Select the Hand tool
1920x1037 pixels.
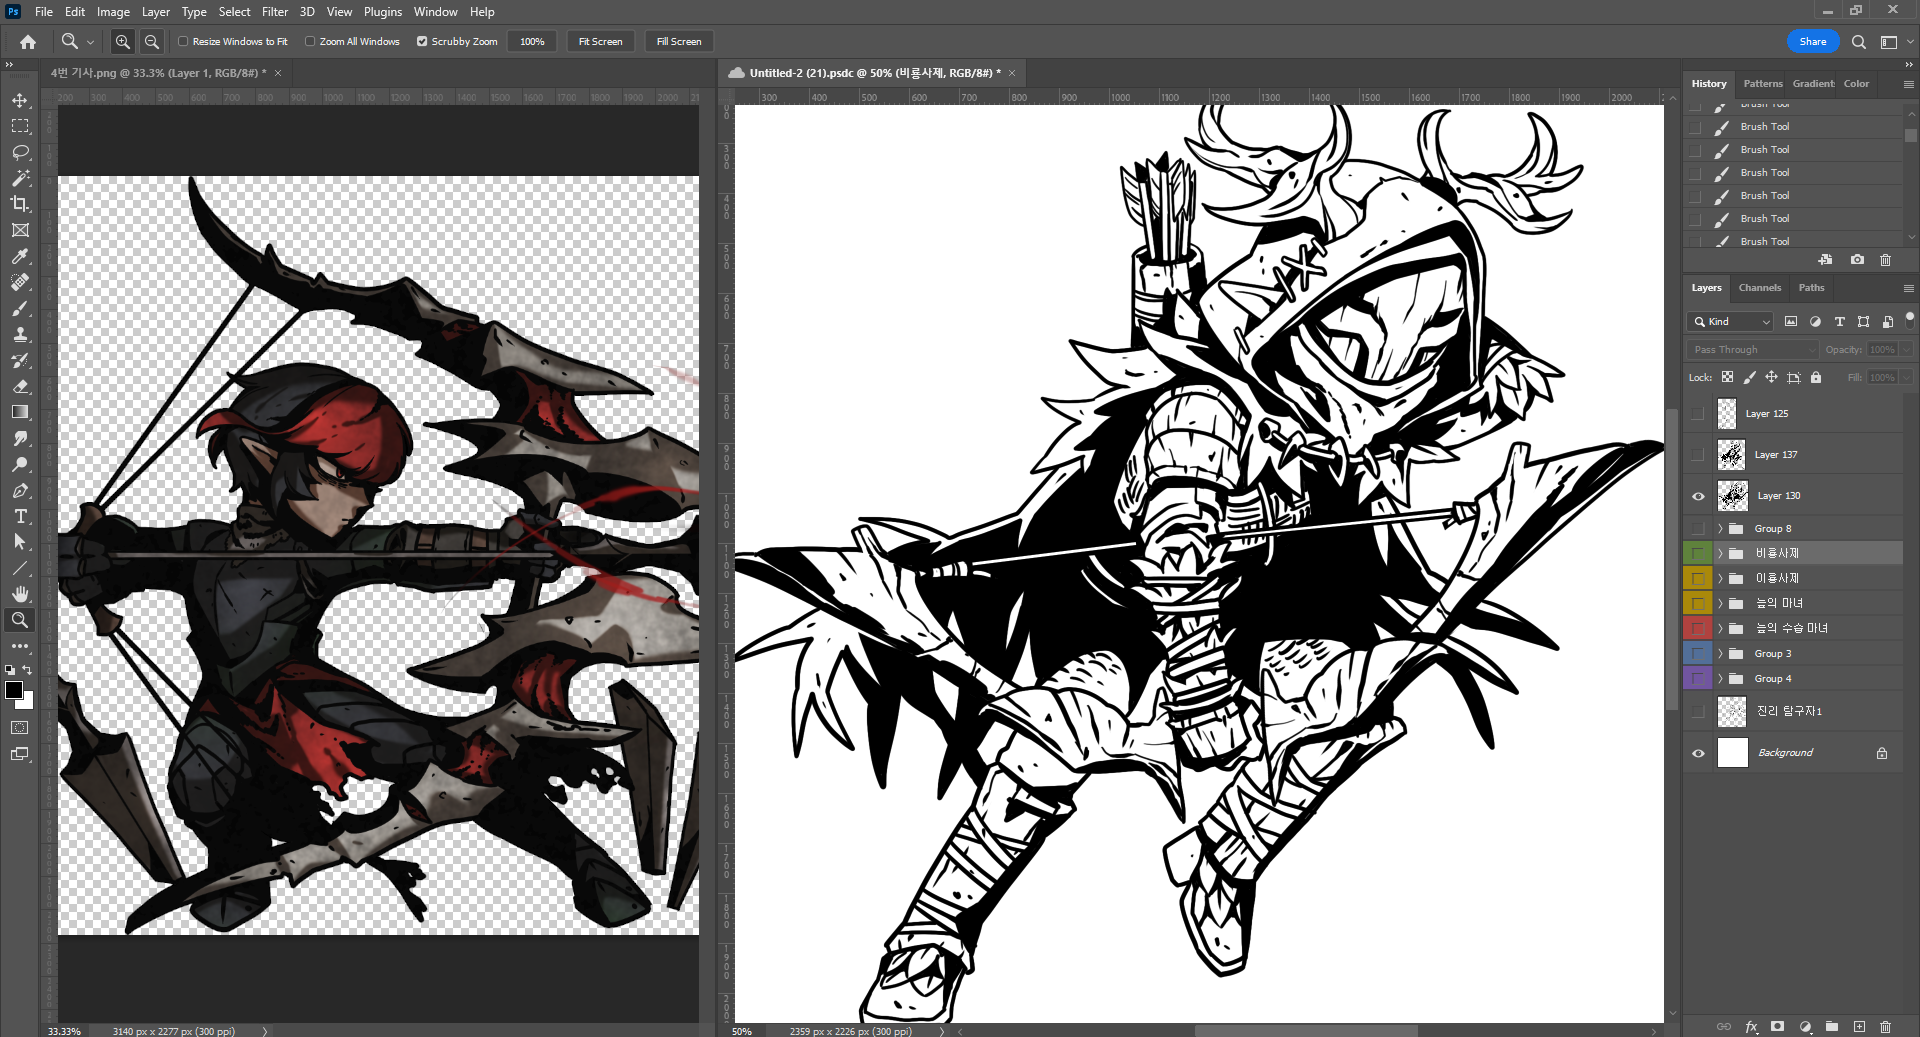[20, 594]
